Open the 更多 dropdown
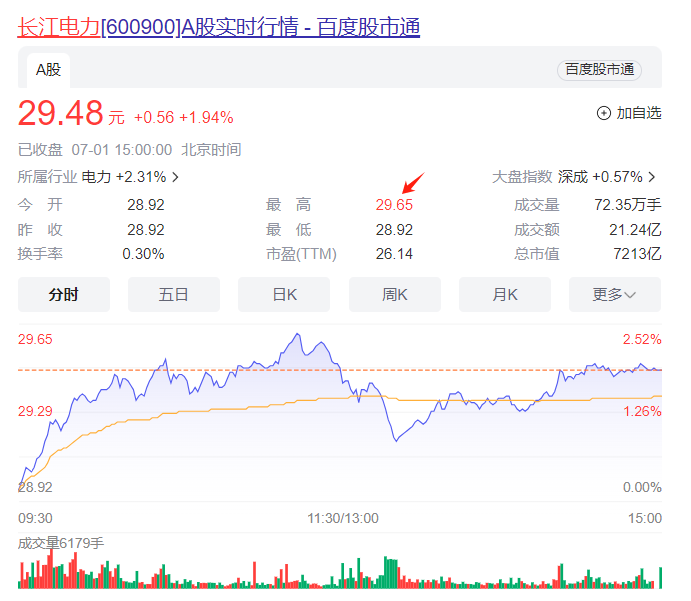This screenshot has width=691, height=601. tap(615, 294)
